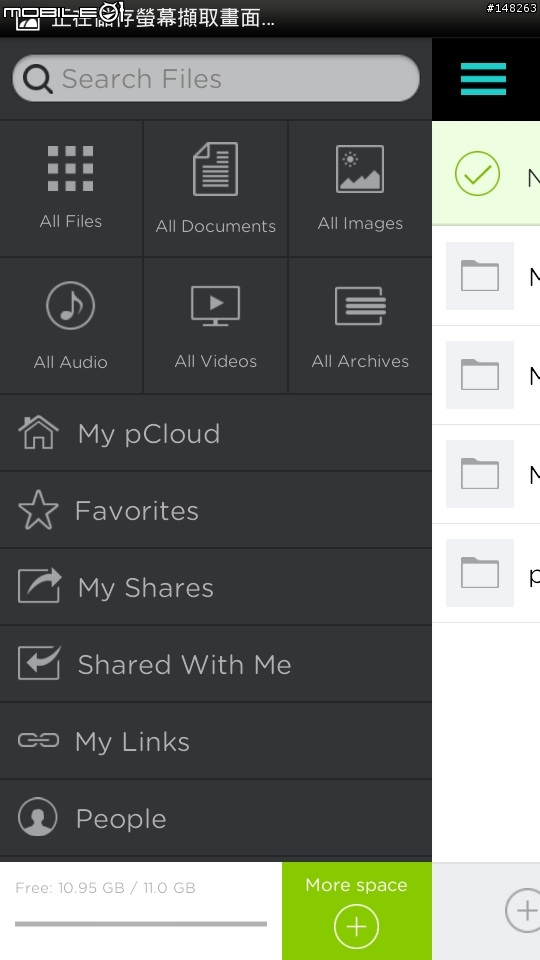The height and width of the screenshot is (960, 540).
Task: Open the People section
Action: [x=216, y=819]
